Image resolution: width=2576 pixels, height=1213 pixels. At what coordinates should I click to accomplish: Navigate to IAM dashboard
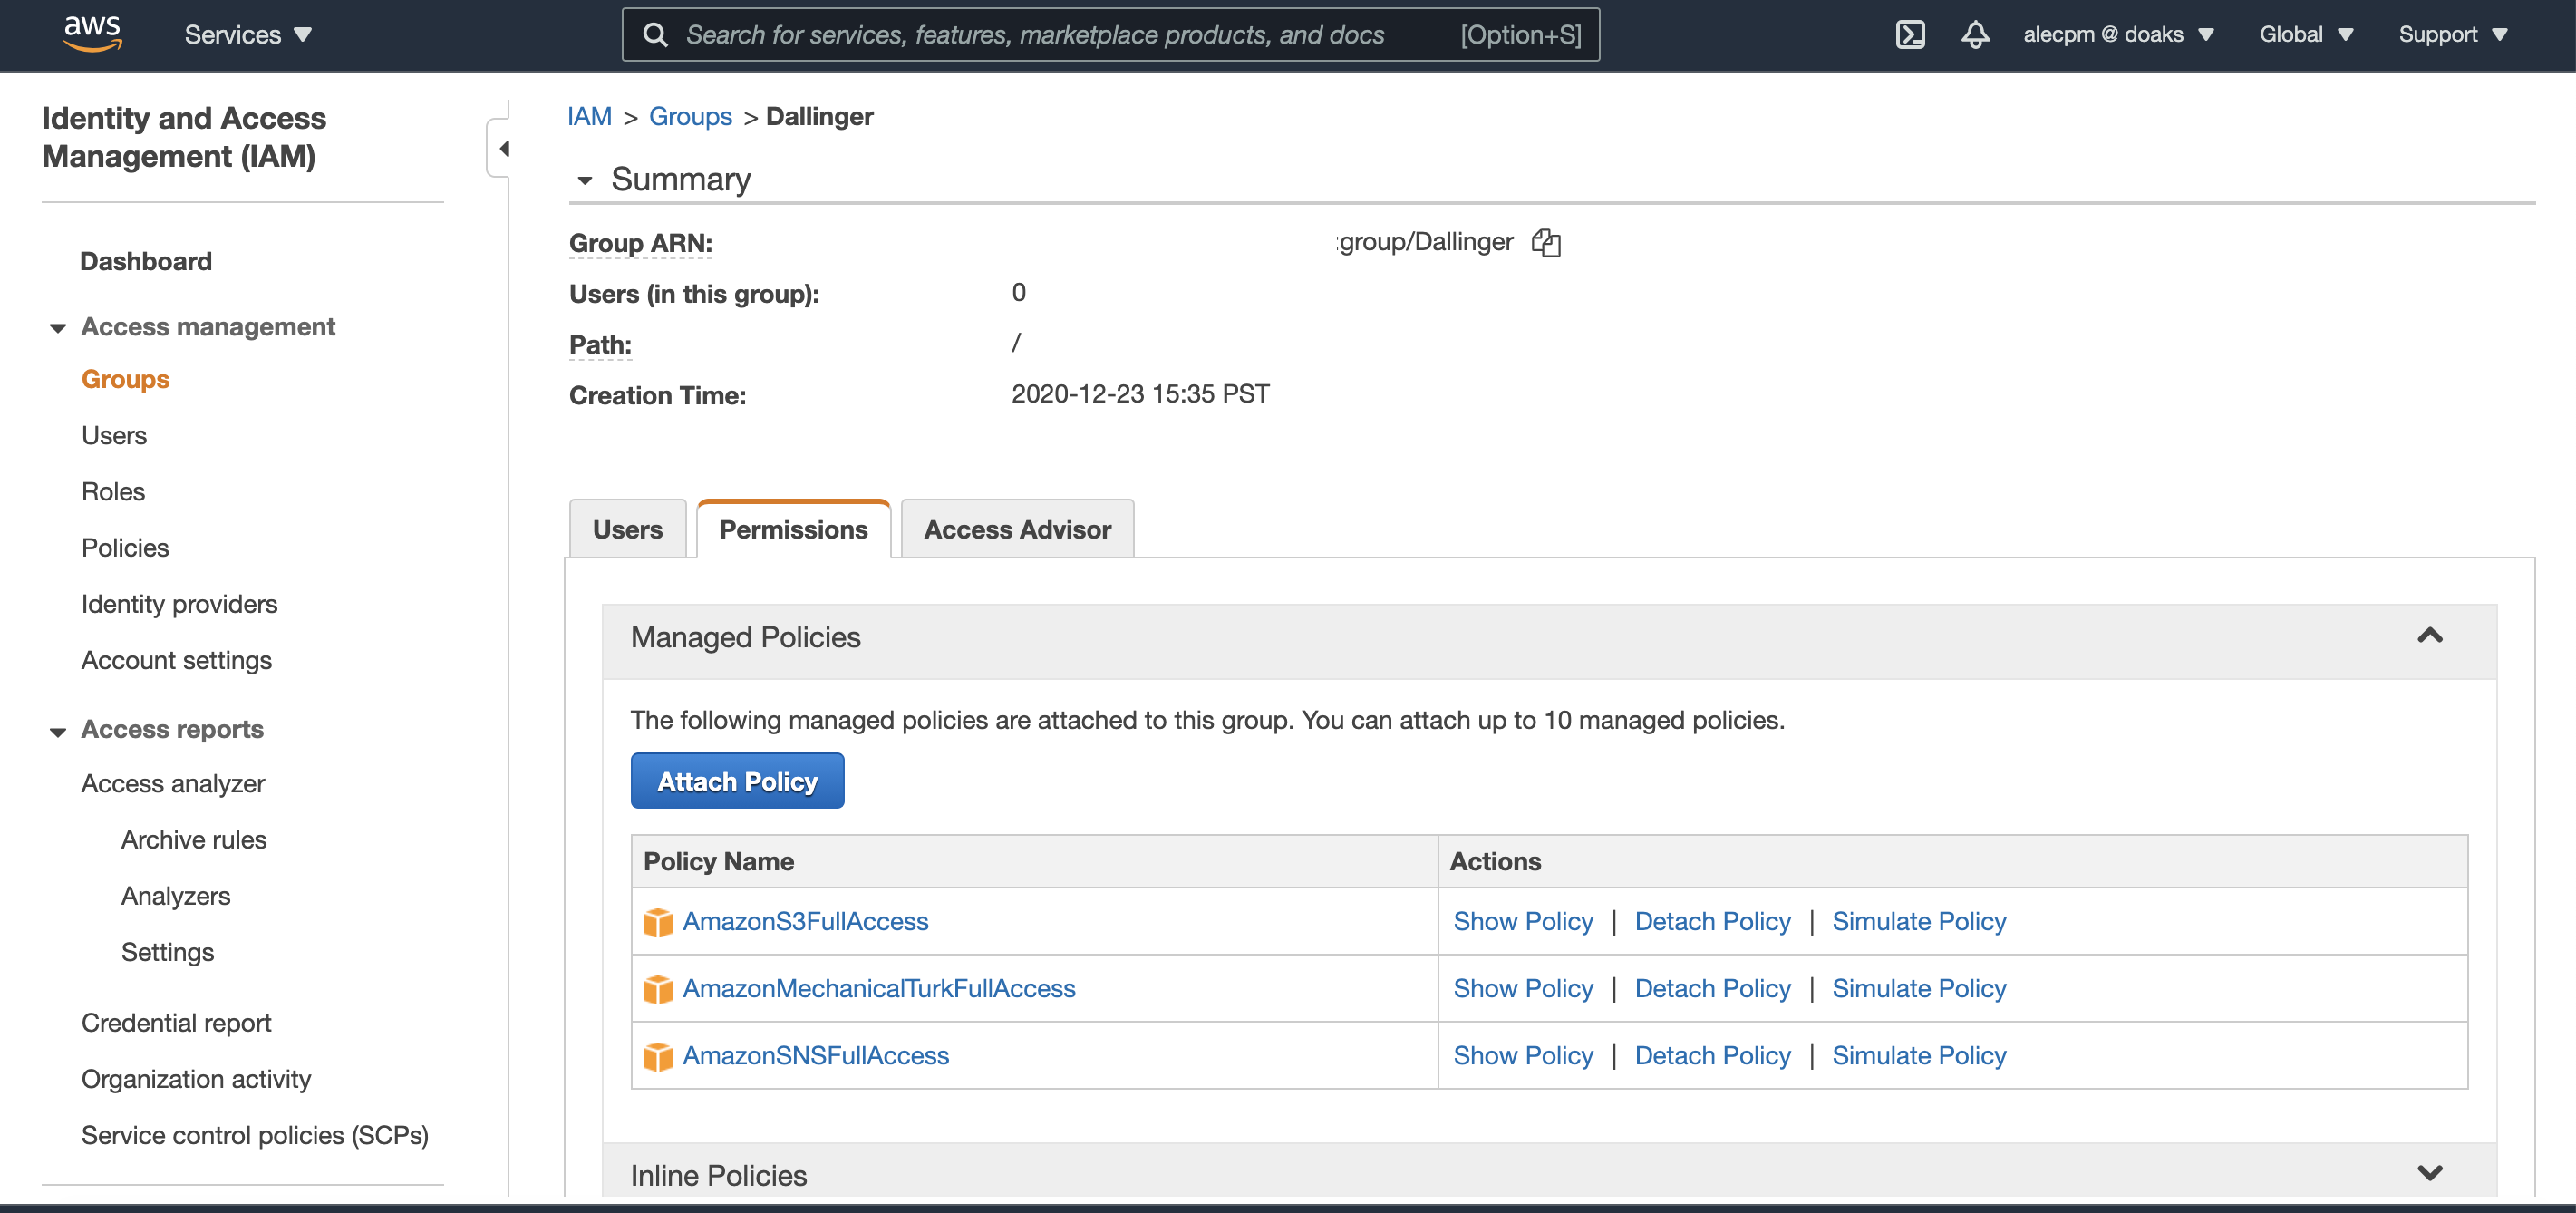(x=145, y=259)
